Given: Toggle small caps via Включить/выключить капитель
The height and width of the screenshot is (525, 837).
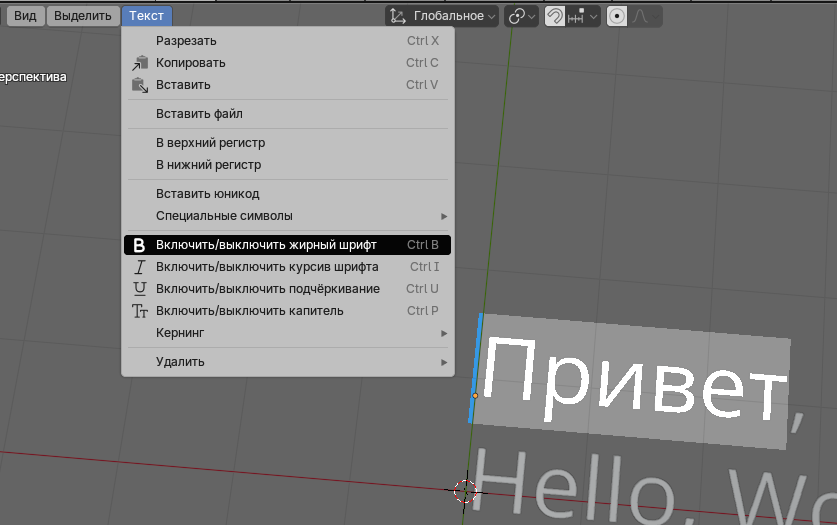Looking at the screenshot, I should click(x=287, y=311).
